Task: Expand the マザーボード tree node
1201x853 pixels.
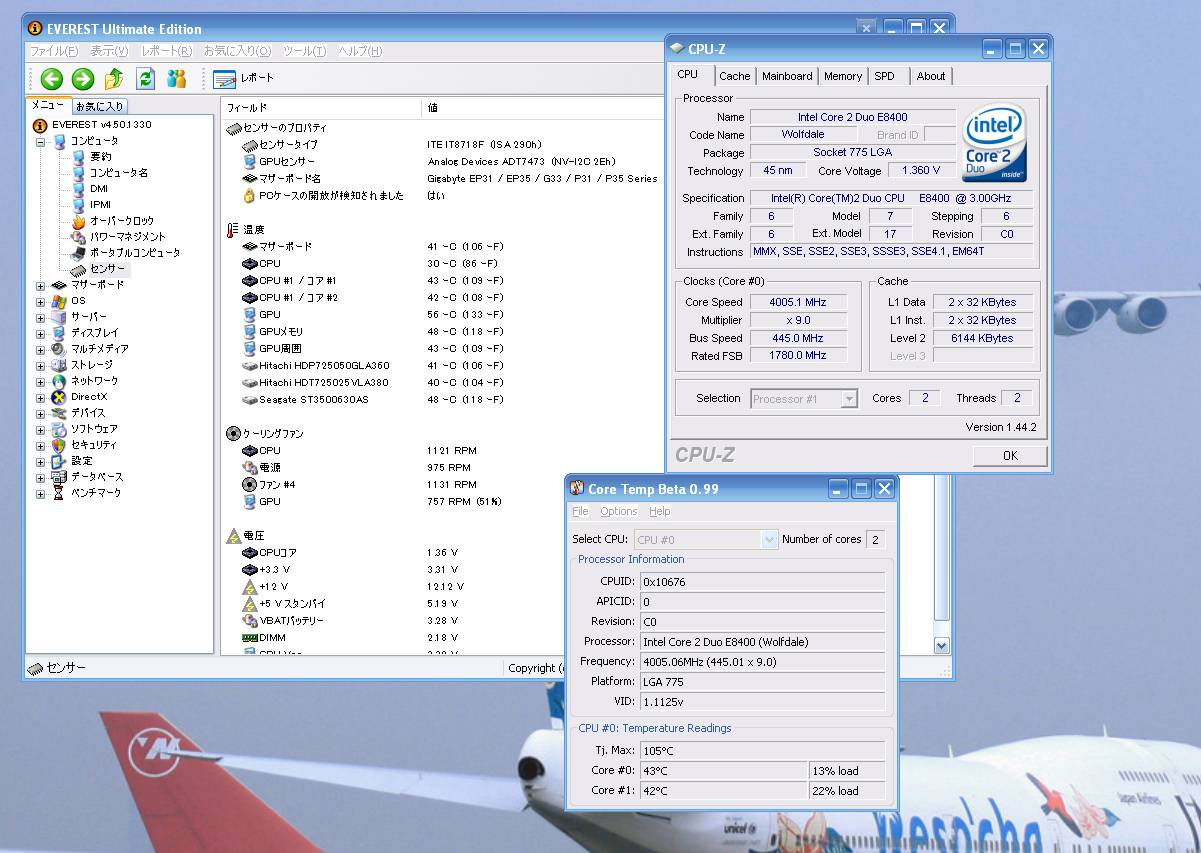Action: point(41,285)
